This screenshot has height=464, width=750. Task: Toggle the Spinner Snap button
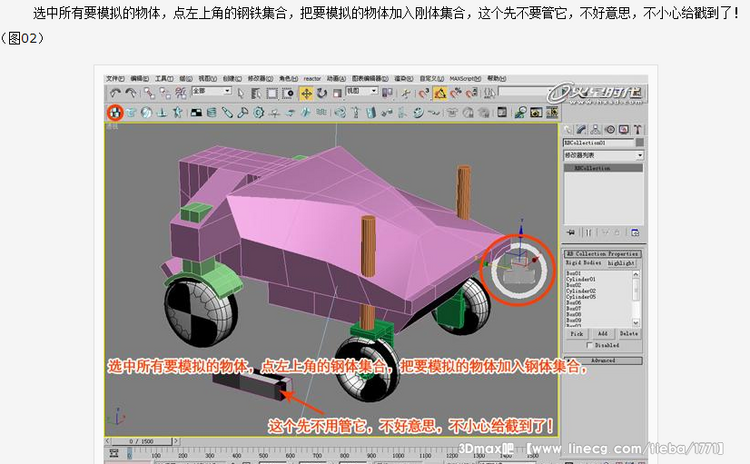[472, 93]
